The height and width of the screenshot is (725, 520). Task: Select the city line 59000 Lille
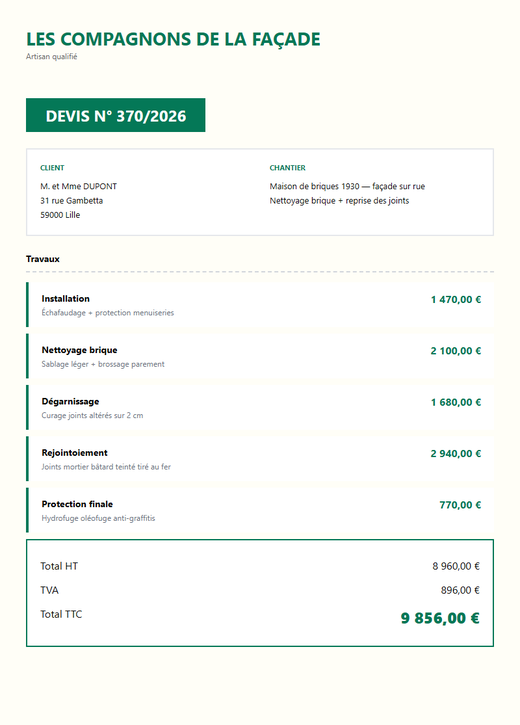60,215
